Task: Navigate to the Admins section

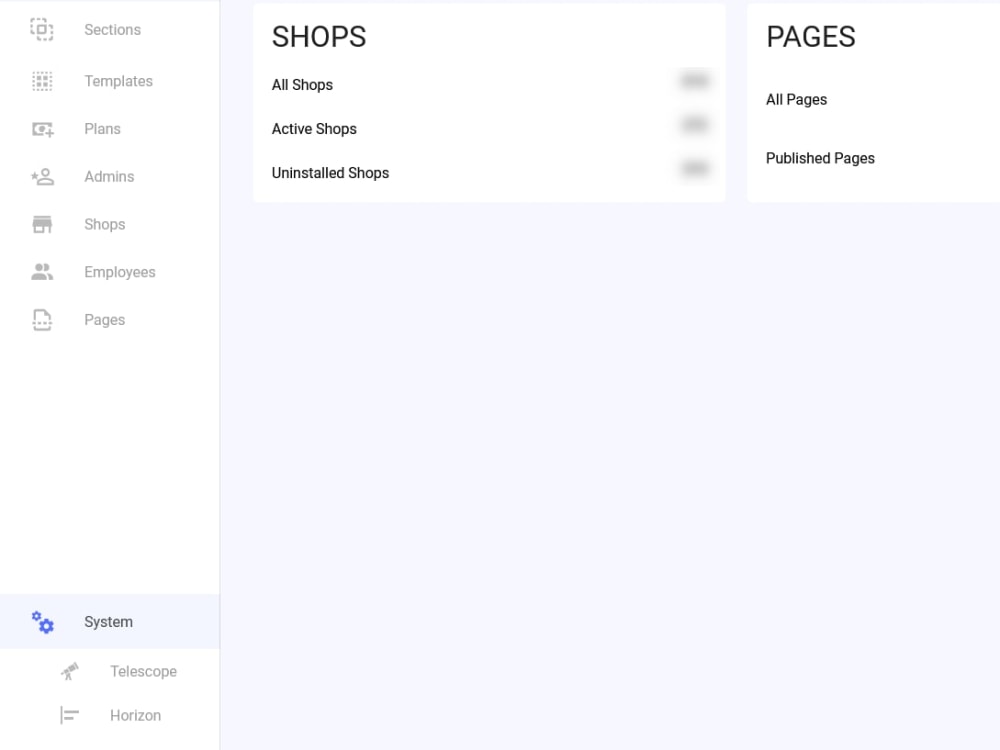Action: pyautogui.click(x=108, y=176)
